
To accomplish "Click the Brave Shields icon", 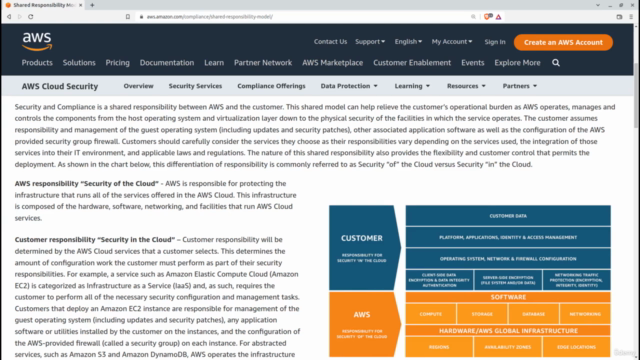I will (x=488, y=17).
